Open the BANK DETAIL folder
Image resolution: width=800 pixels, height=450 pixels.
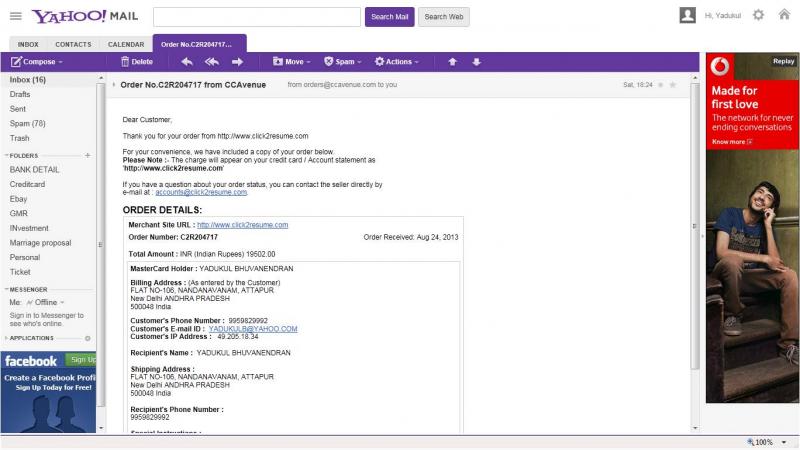(34, 169)
